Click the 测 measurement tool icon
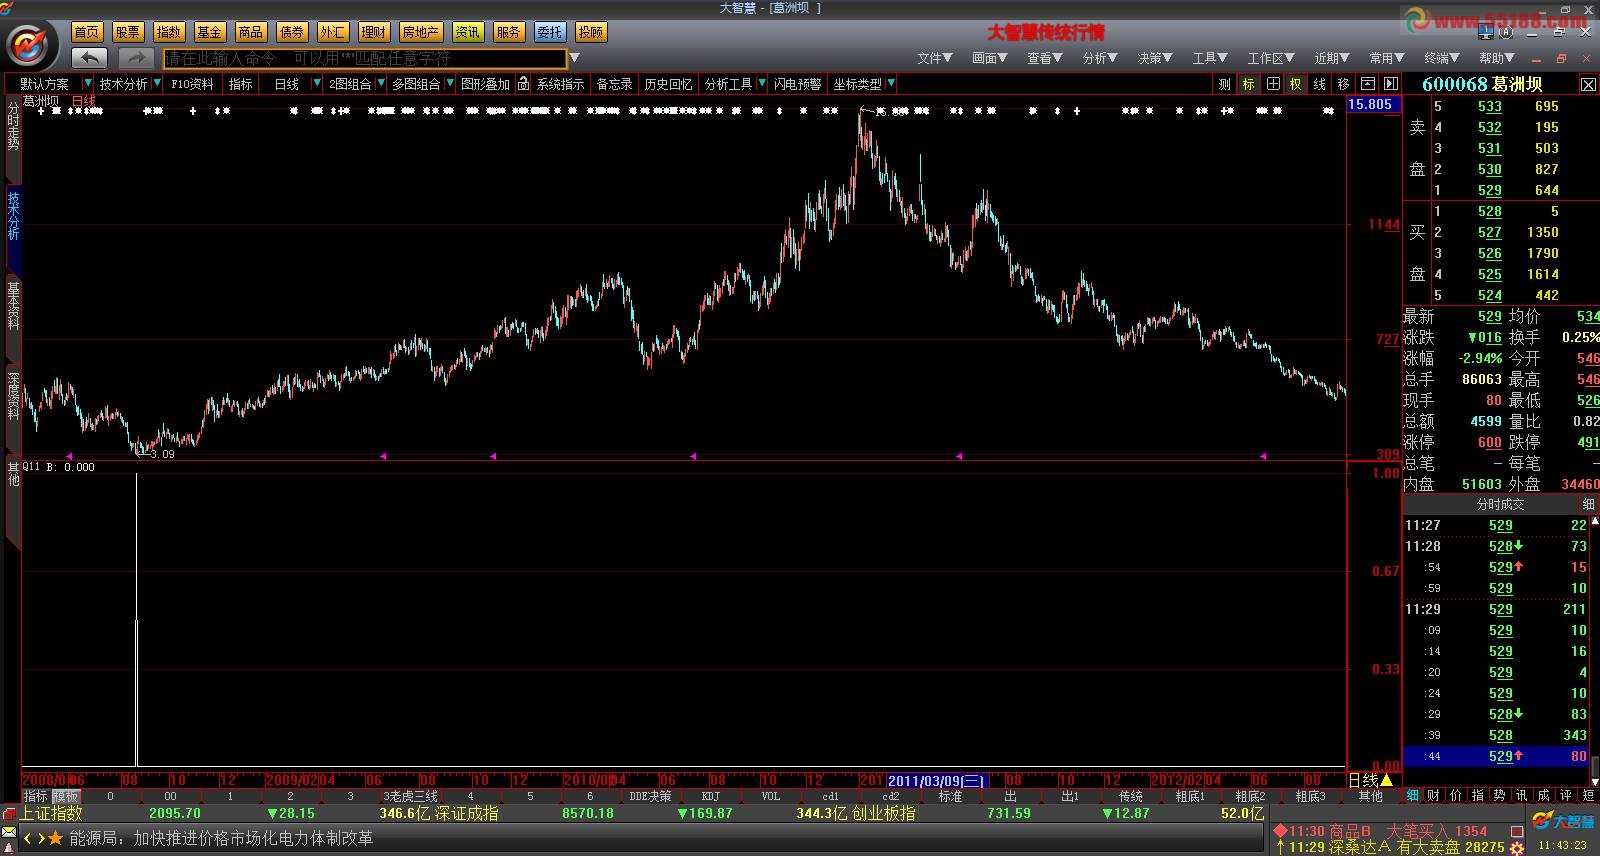This screenshot has width=1600, height=856. click(1224, 84)
